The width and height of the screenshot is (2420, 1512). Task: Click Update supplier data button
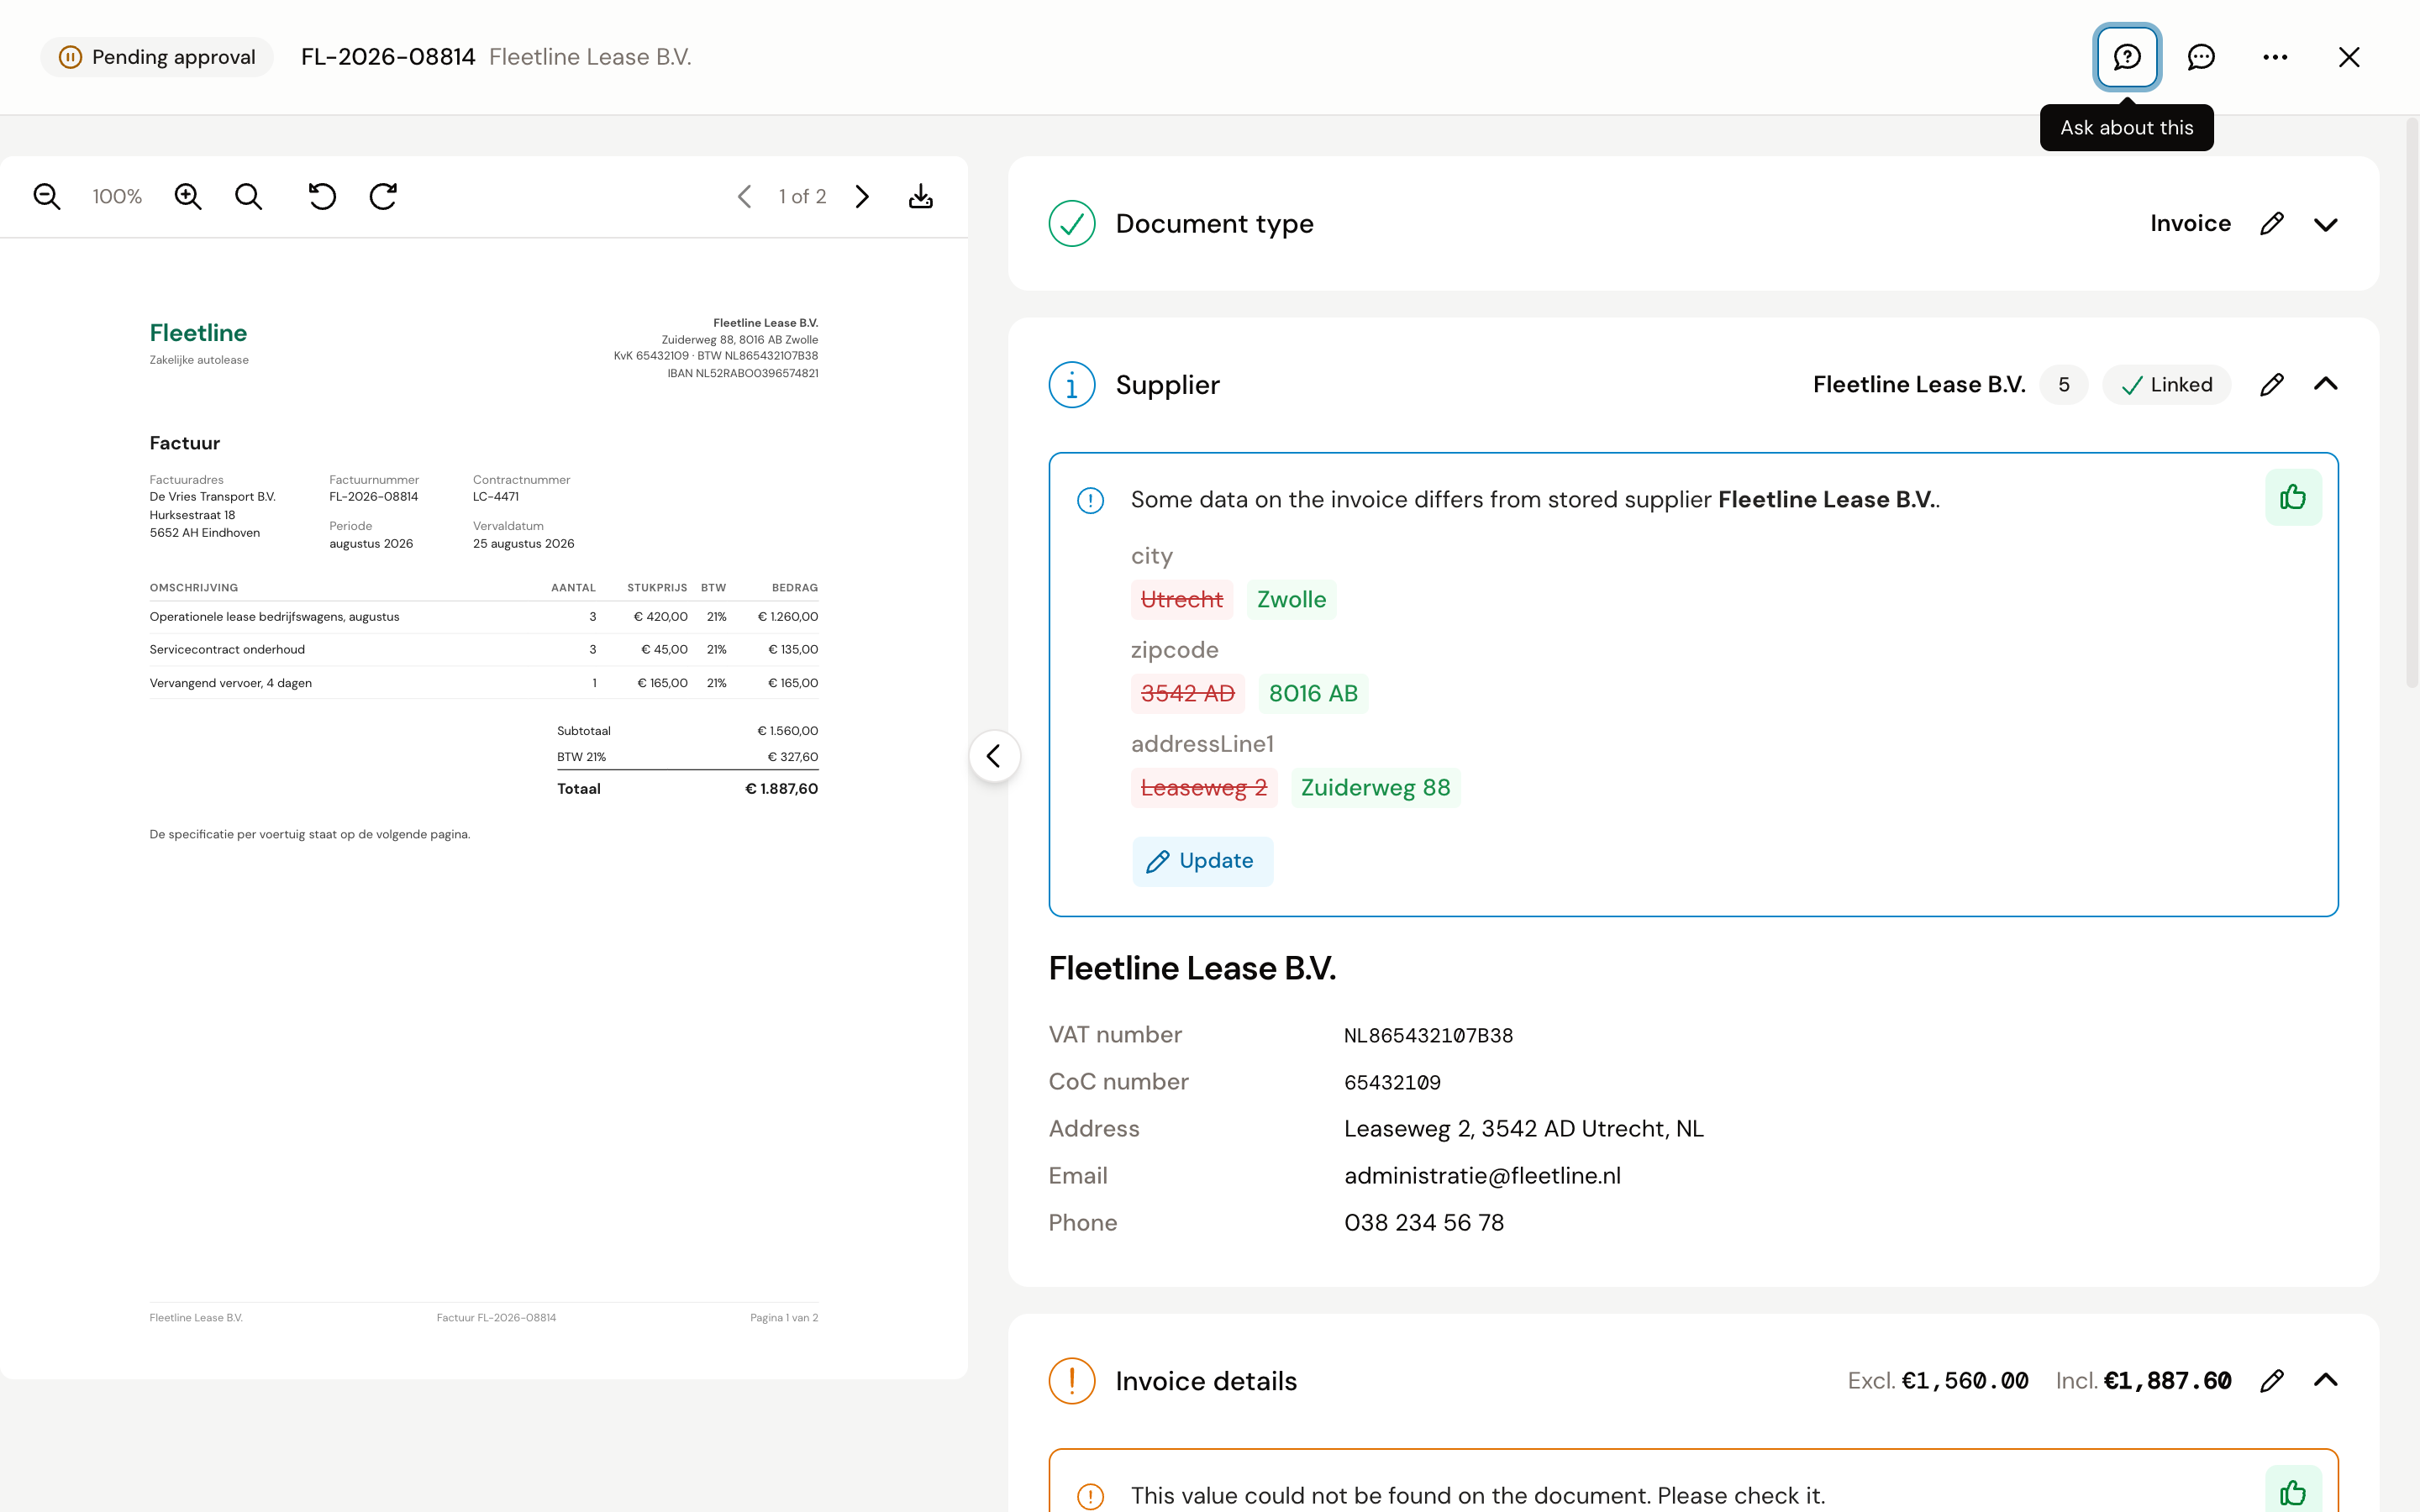click(1202, 861)
